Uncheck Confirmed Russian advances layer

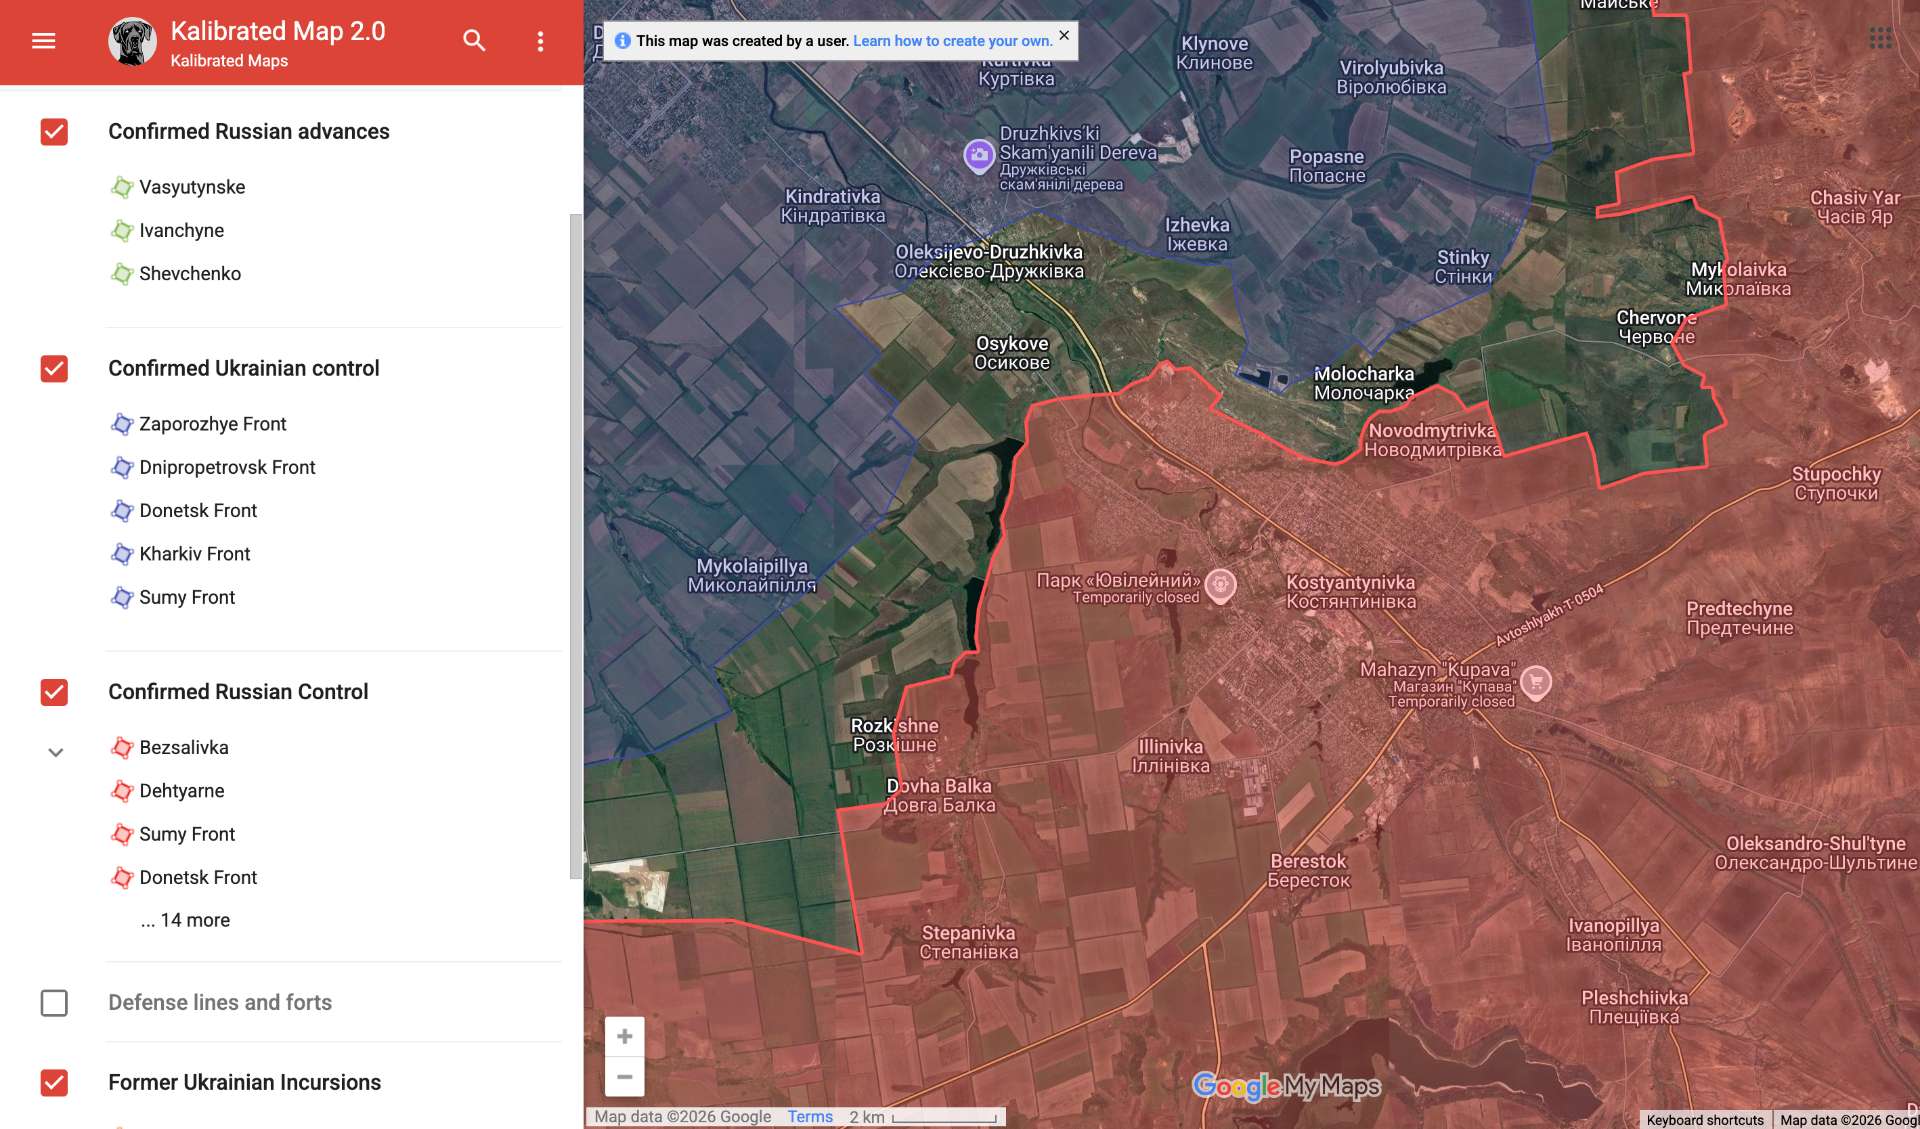coord(54,132)
